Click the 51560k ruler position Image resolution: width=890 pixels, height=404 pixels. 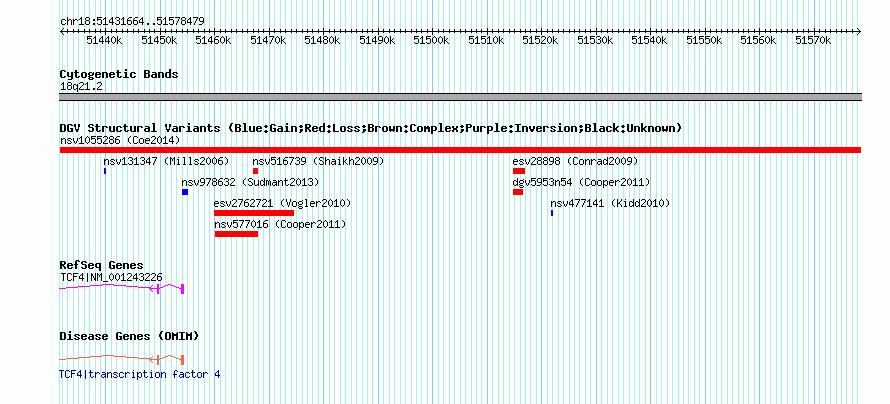pos(758,40)
